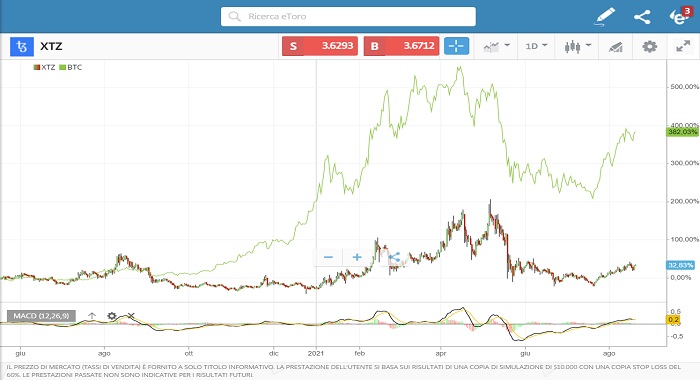The width and height of the screenshot is (700, 380).
Task: Click the 0,2 MACD value label
Action: [x=673, y=319]
